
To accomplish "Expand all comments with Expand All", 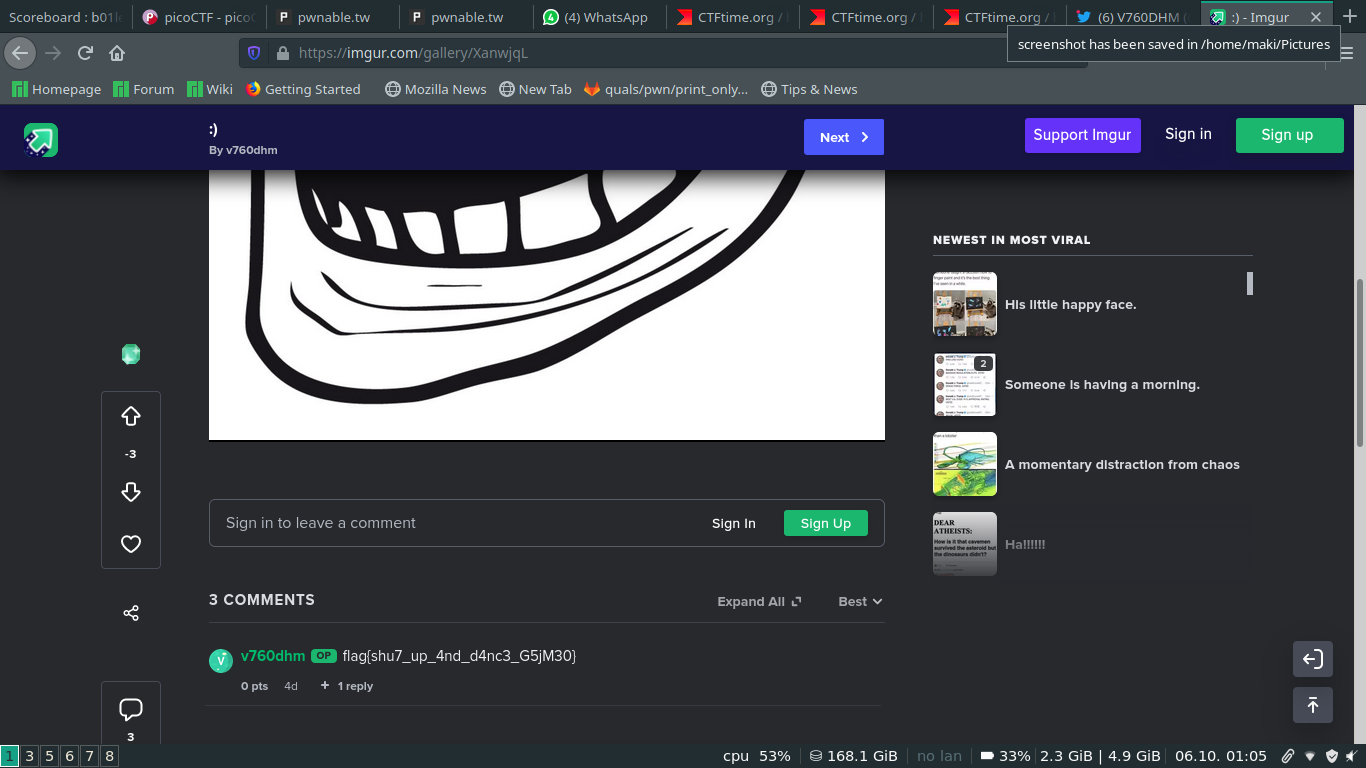I will coord(759,601).
